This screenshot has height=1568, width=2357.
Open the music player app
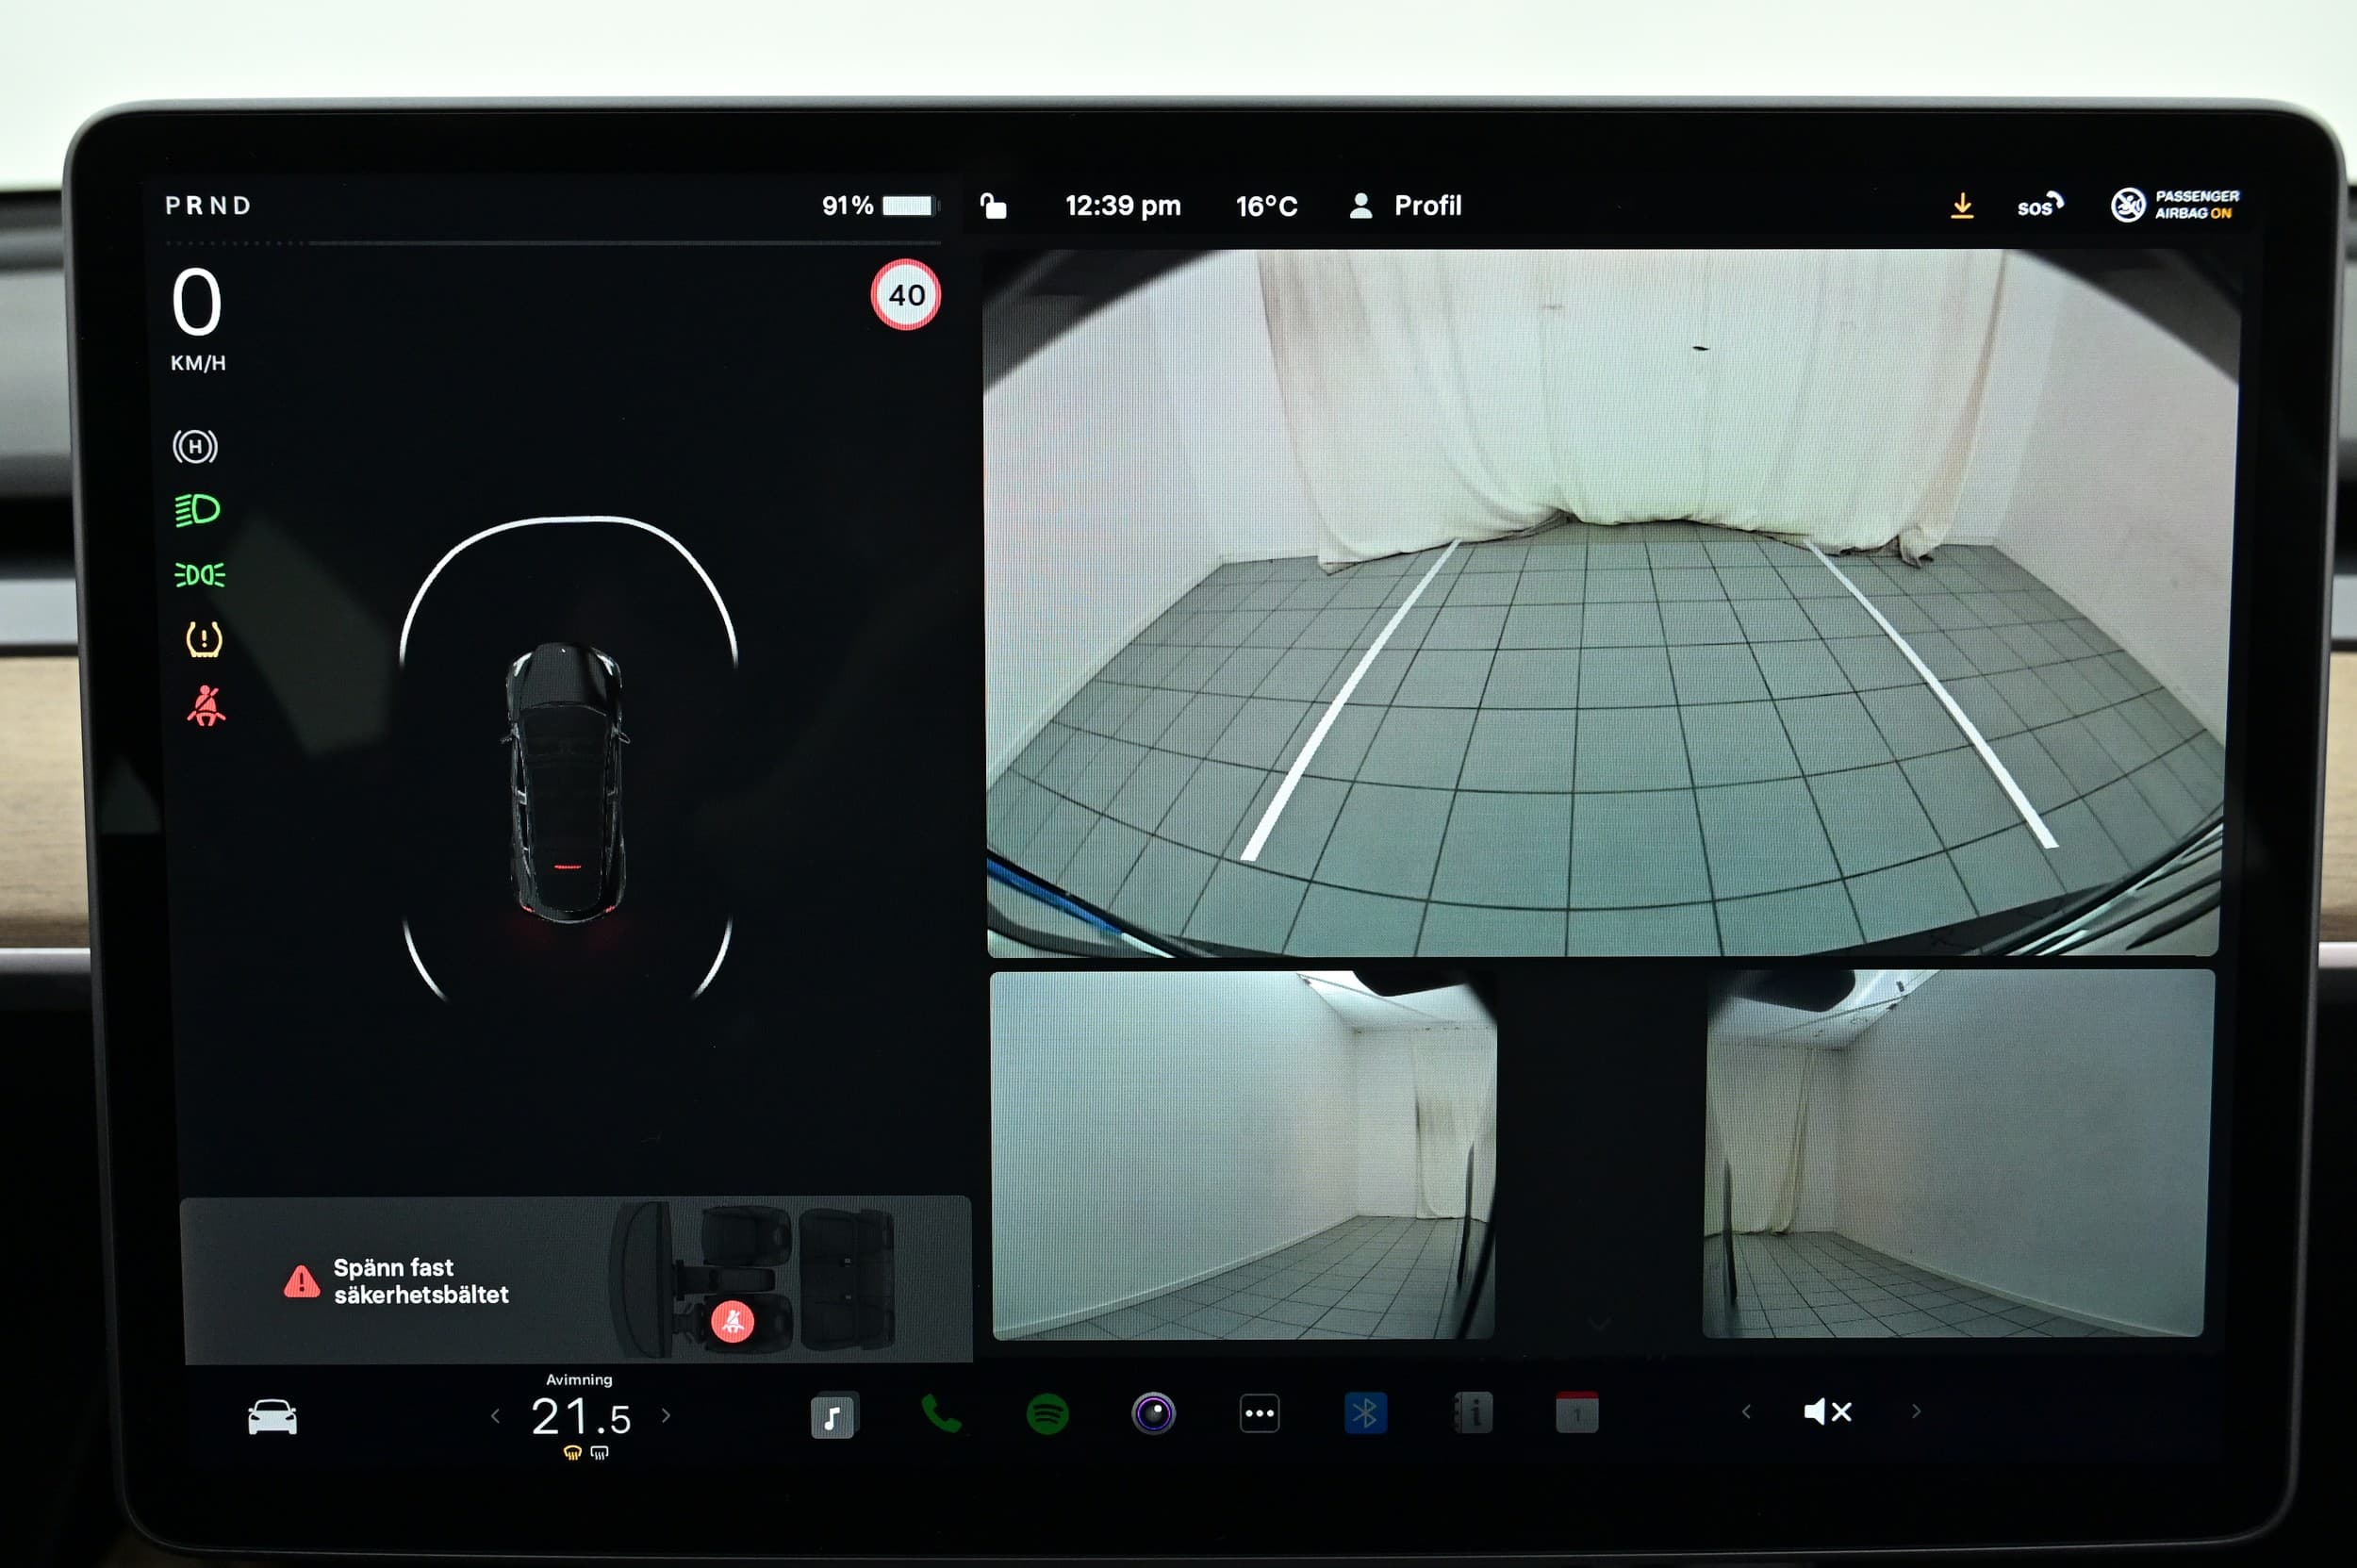point(833,1416)
